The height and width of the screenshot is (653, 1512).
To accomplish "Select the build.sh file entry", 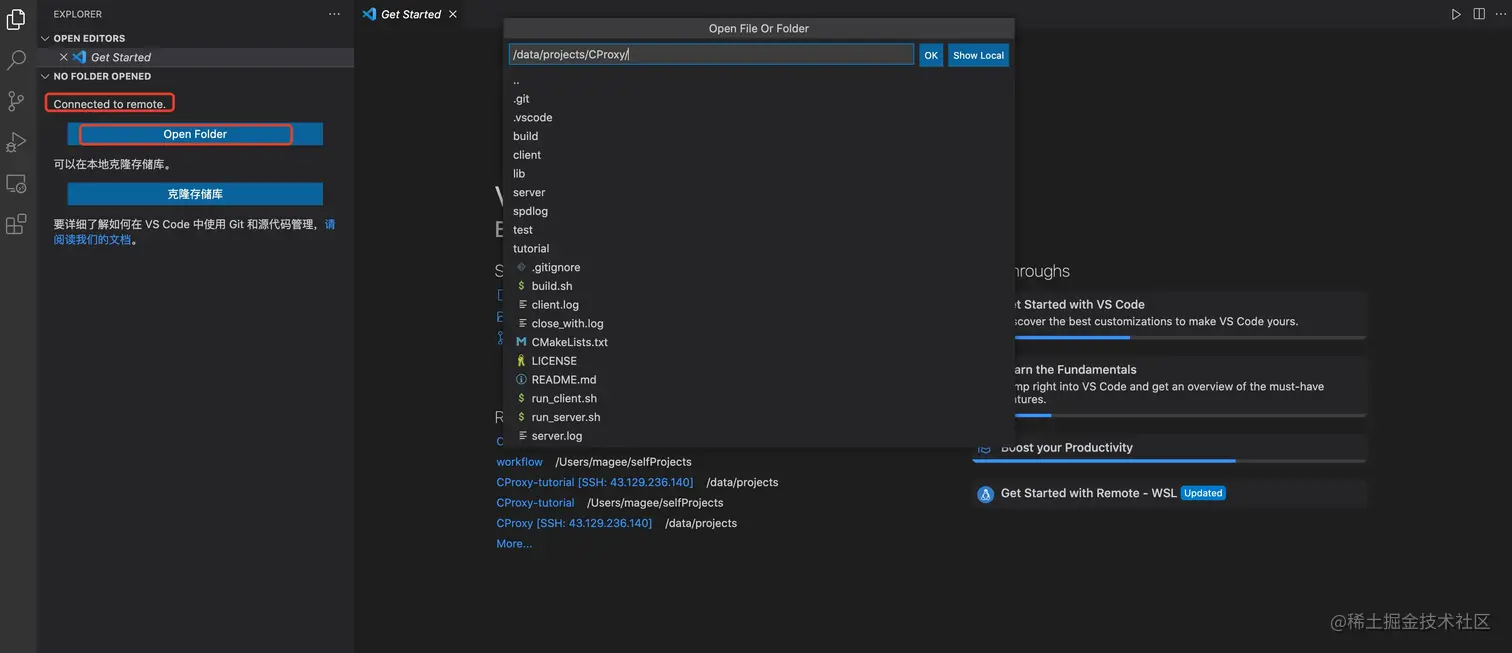I will [759, 286].
